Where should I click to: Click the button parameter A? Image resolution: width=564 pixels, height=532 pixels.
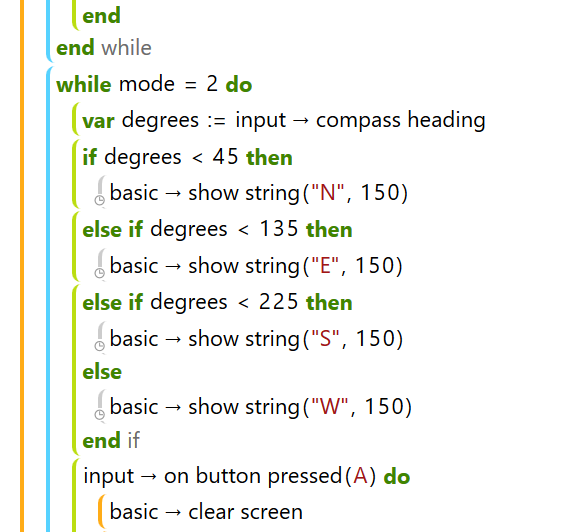point(360,476)
